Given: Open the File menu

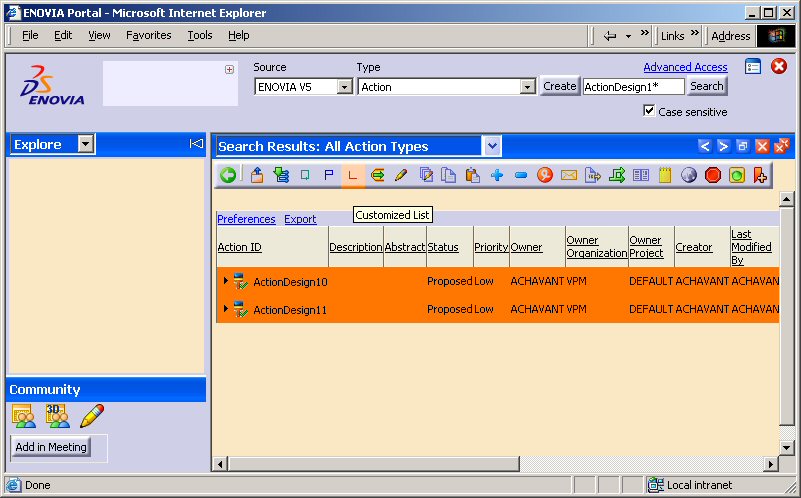Looking at the screenshot, I should (30, 35).
